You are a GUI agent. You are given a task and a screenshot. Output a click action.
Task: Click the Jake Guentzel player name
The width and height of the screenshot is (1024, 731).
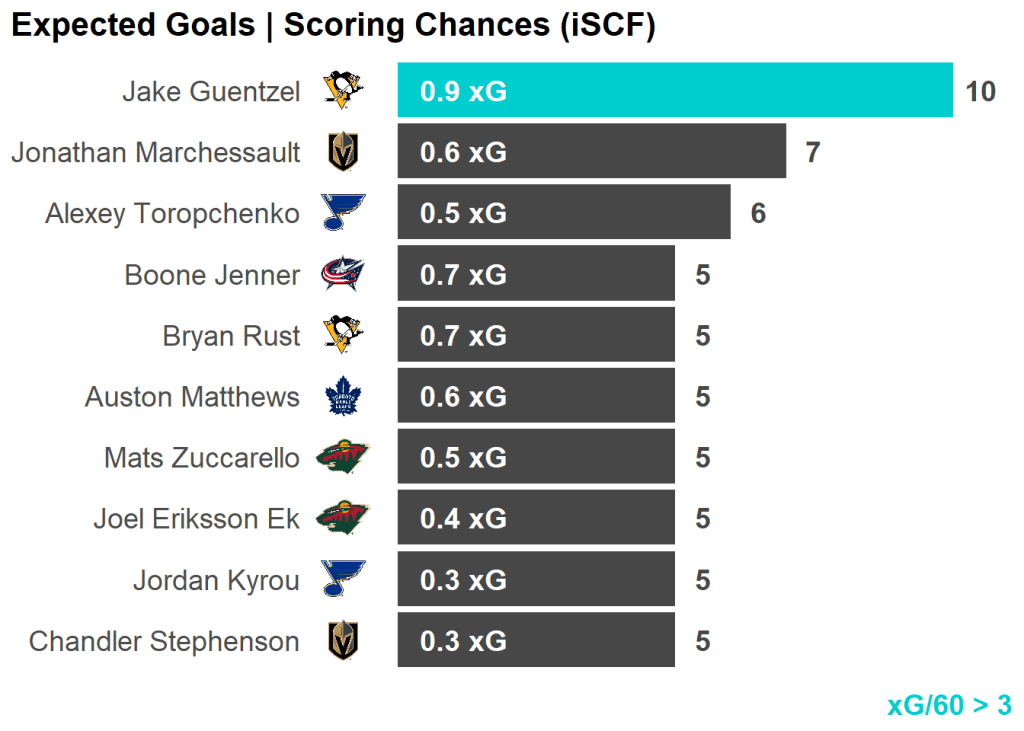click(211, 92)
